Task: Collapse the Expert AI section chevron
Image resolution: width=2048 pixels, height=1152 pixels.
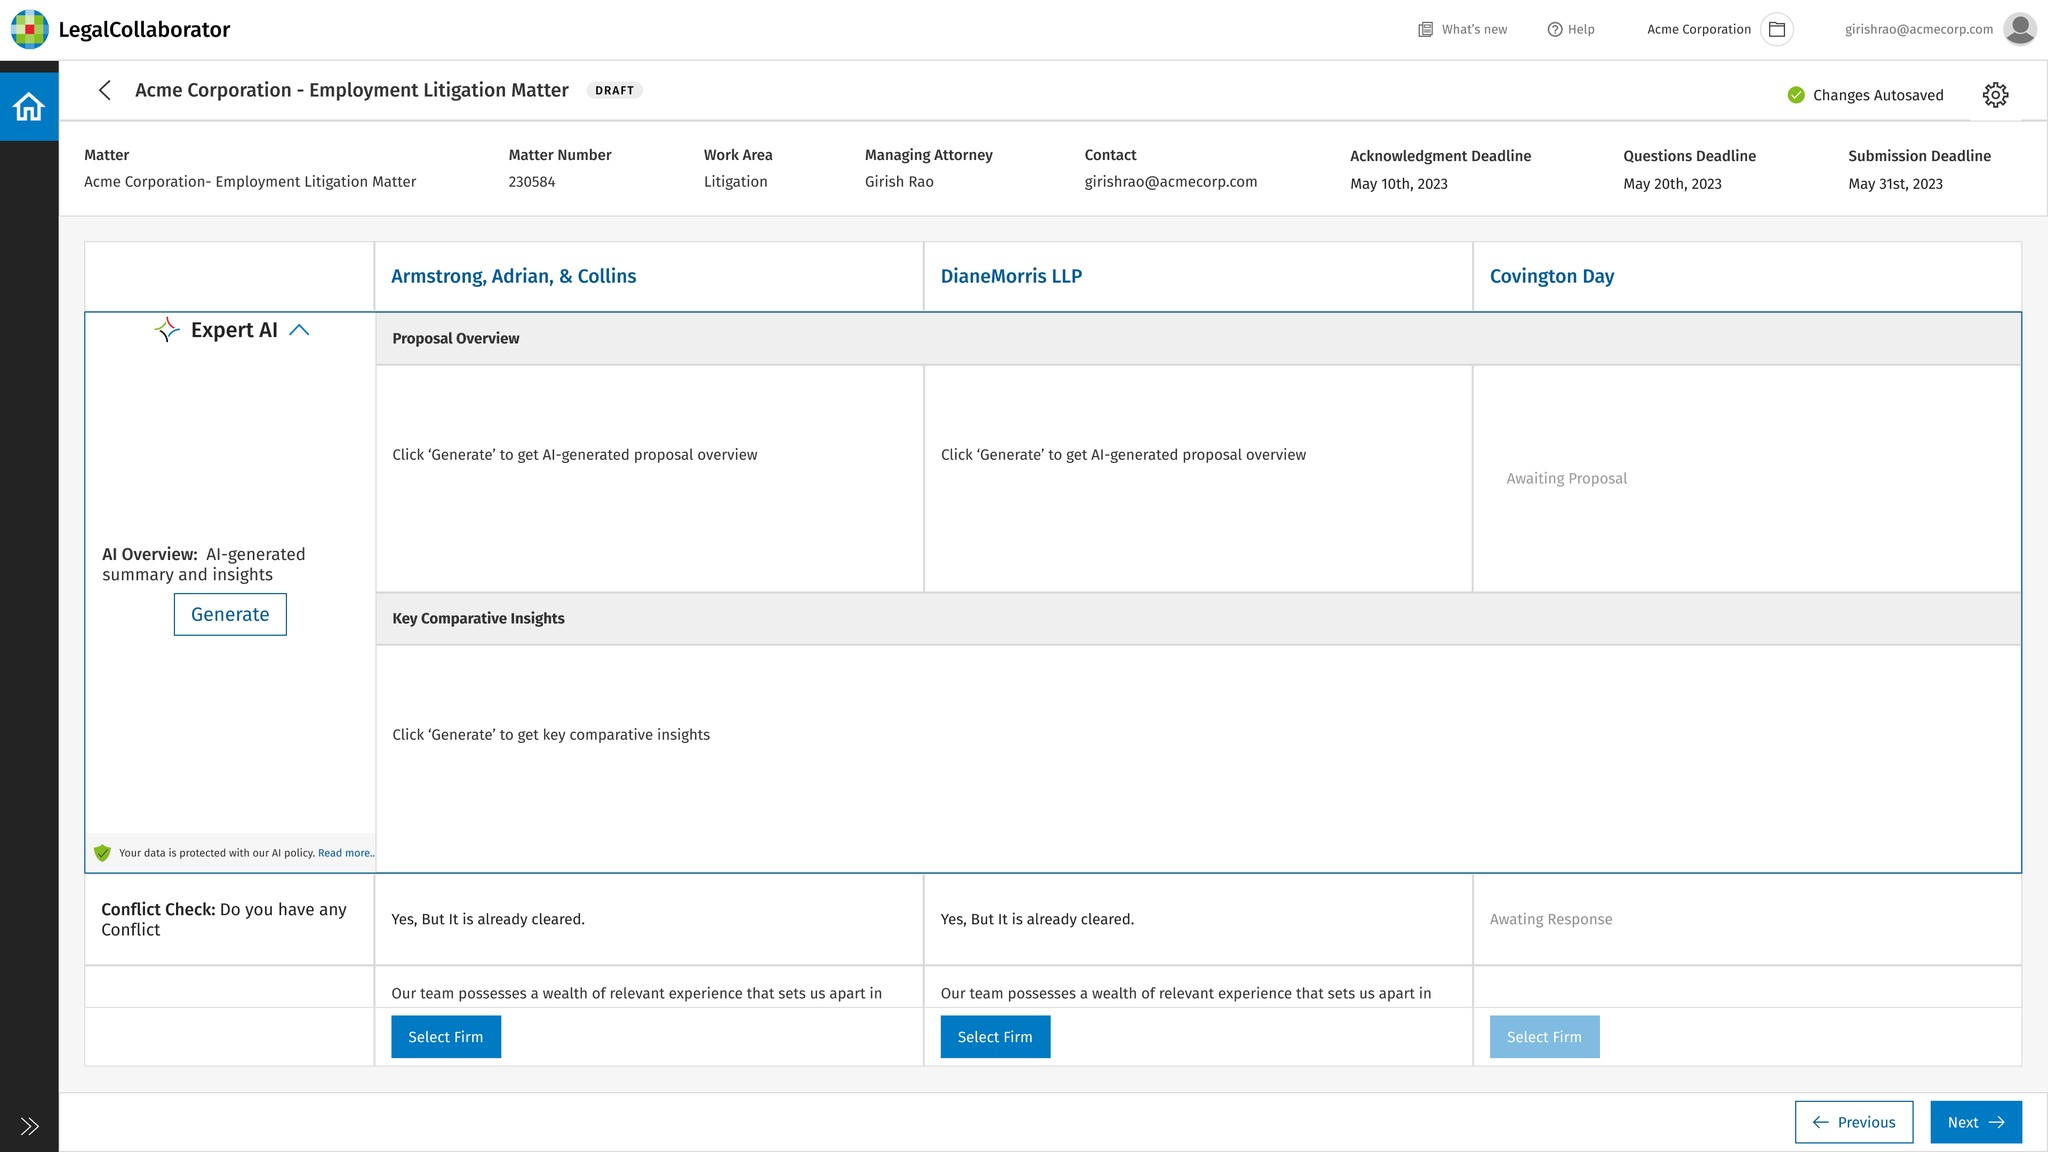Action: pyautogui.click(x=299, y=330)
